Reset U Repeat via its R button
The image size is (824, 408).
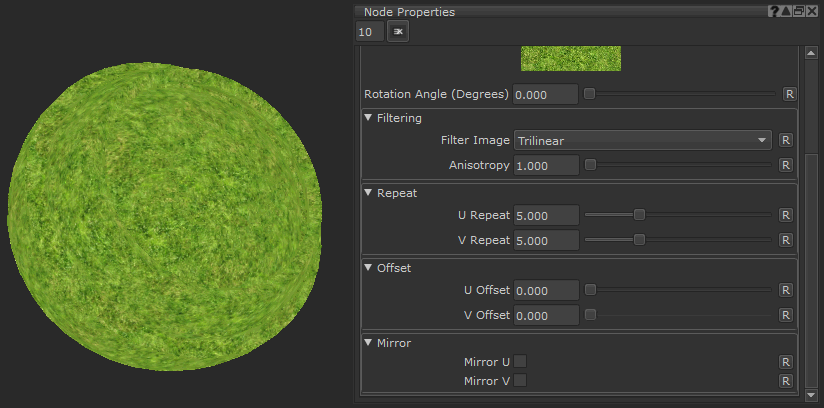click(785, 215)
